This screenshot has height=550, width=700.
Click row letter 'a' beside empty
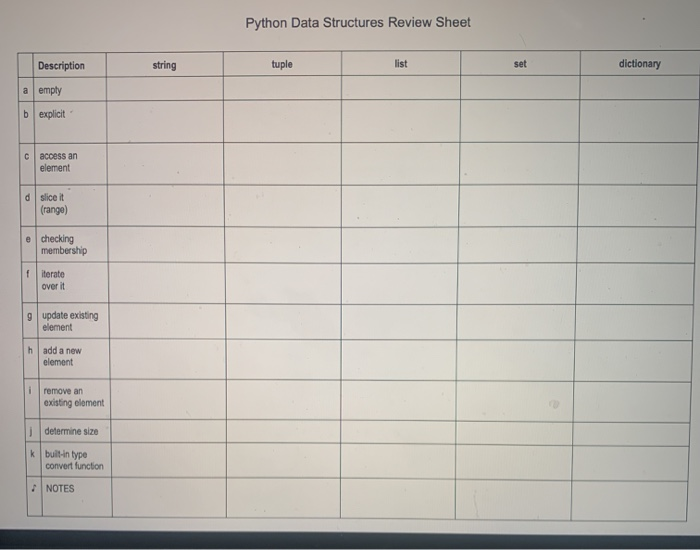(x=25, y=90)
